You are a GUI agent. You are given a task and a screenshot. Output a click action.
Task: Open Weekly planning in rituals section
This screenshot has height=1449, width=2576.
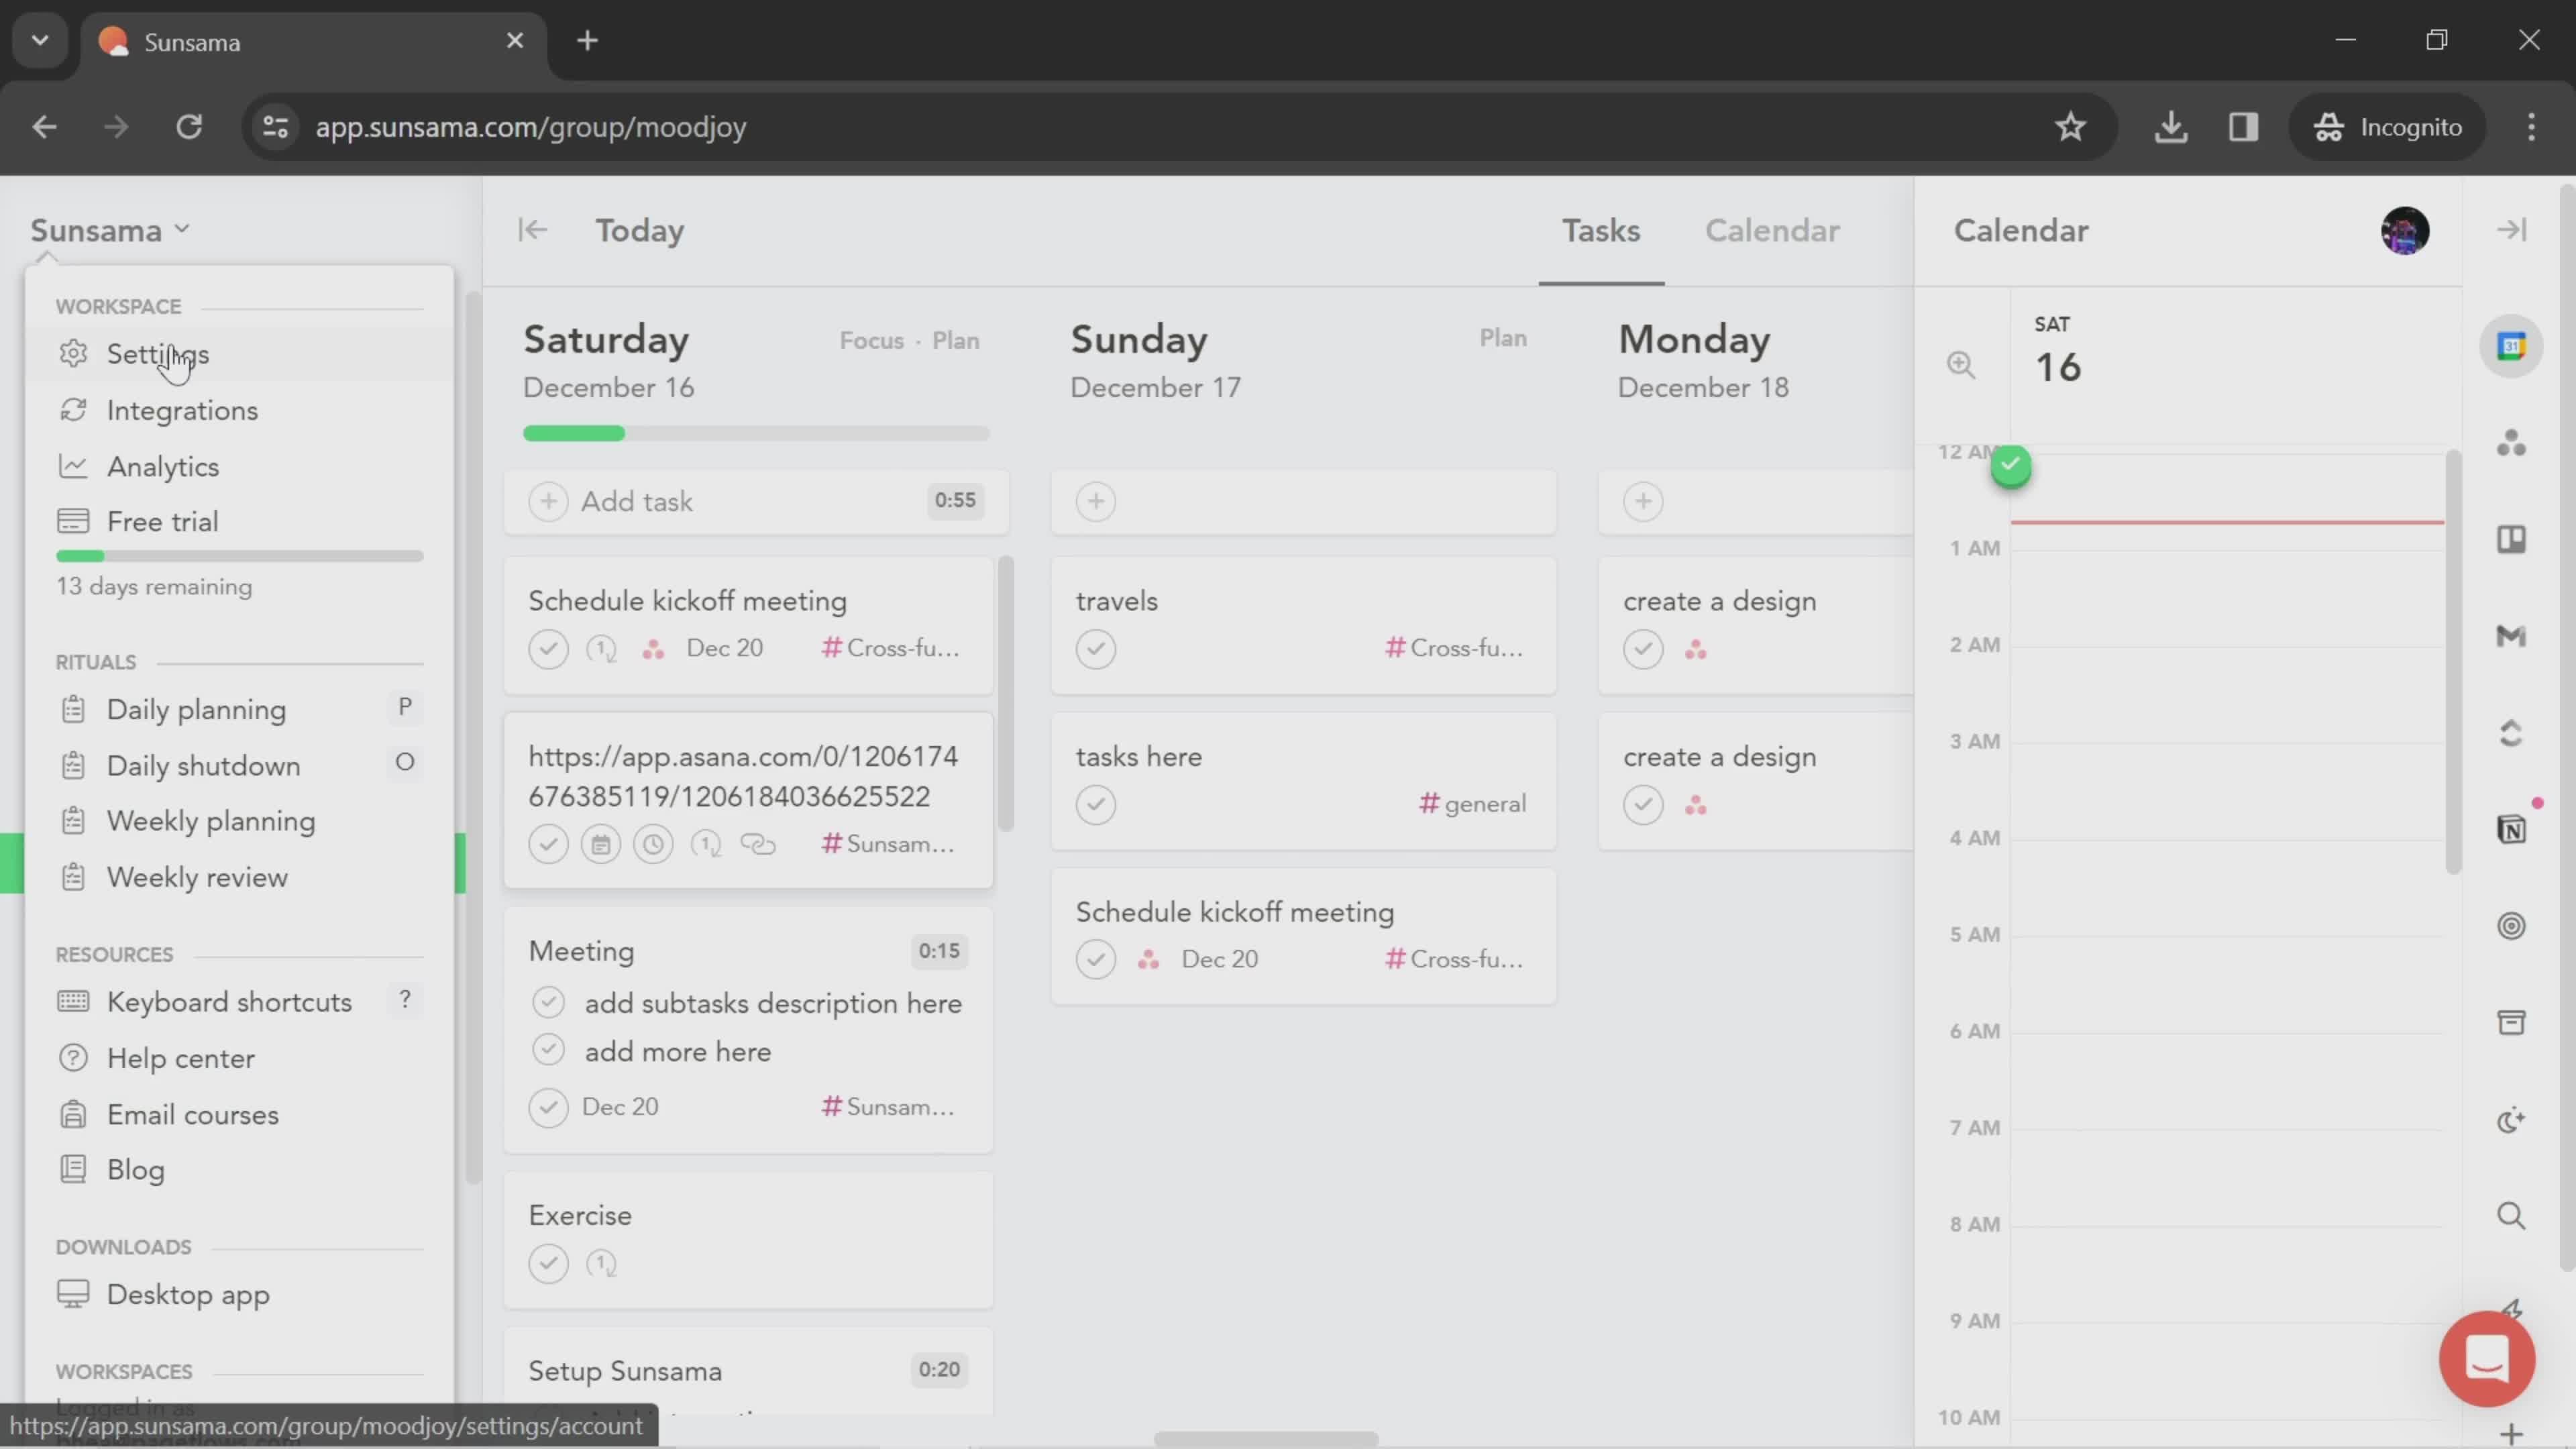click(x=211, y=819)
